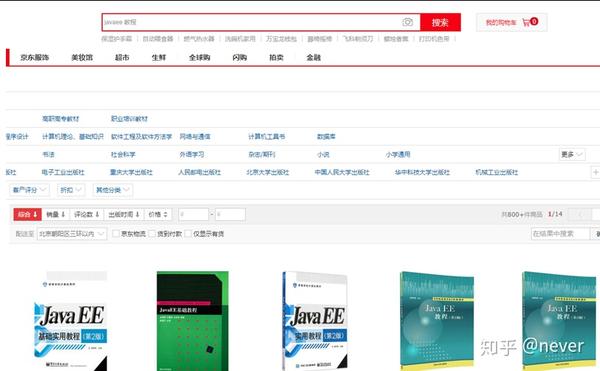This screenshot has width=600, height=371.
Task: Filter by 小学通用 category
Action: click(398, 155)
